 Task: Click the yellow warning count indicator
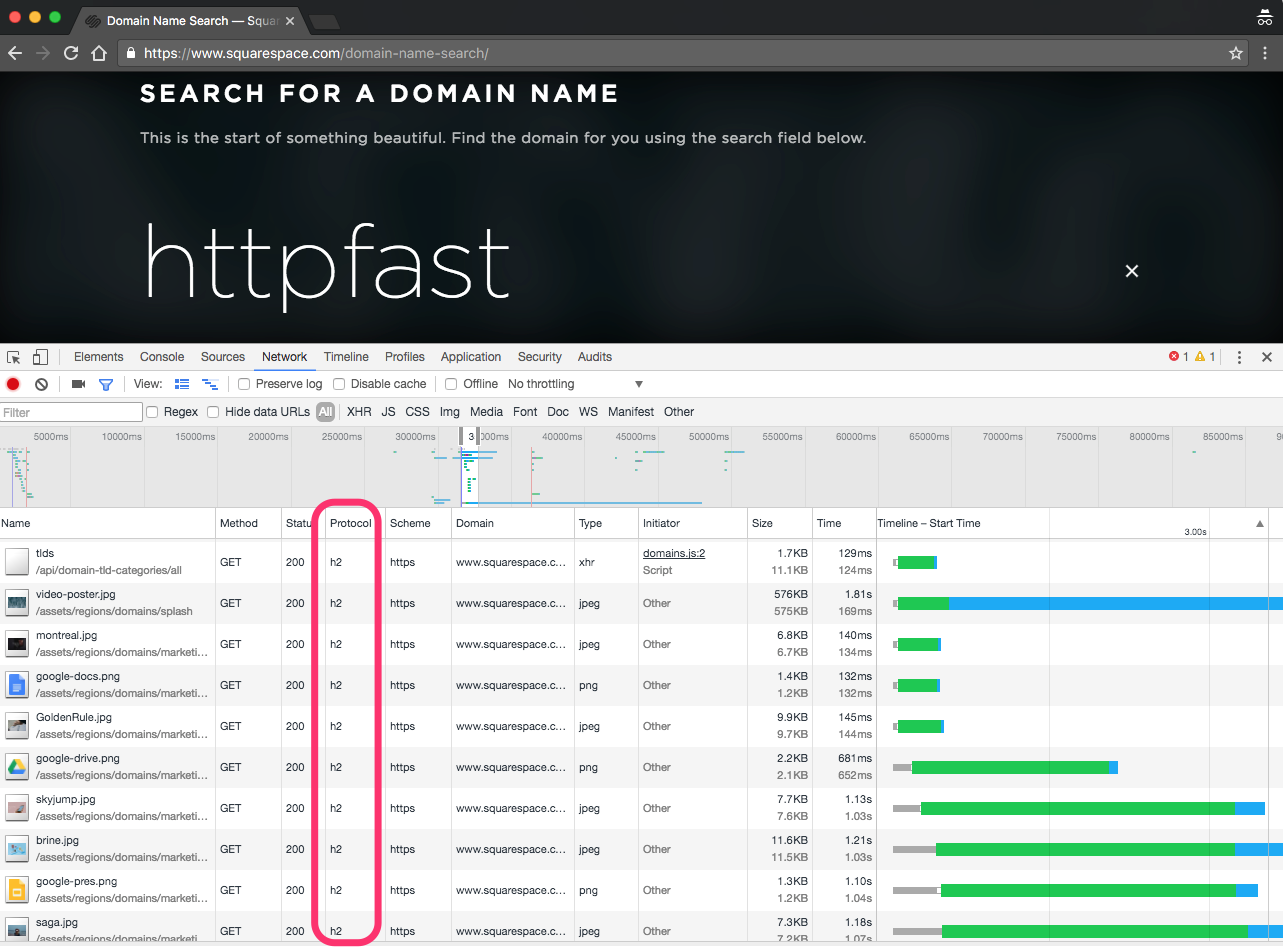1206,357
